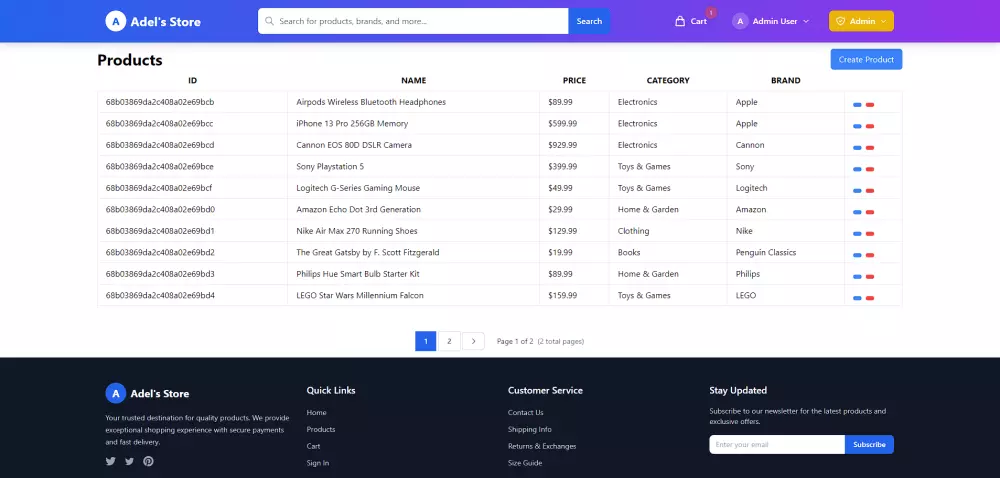Screen dimensions: 1000x478
Task: Click ID cell 68b03869da2c408a02e69bcb
Action: click(160, 102)
